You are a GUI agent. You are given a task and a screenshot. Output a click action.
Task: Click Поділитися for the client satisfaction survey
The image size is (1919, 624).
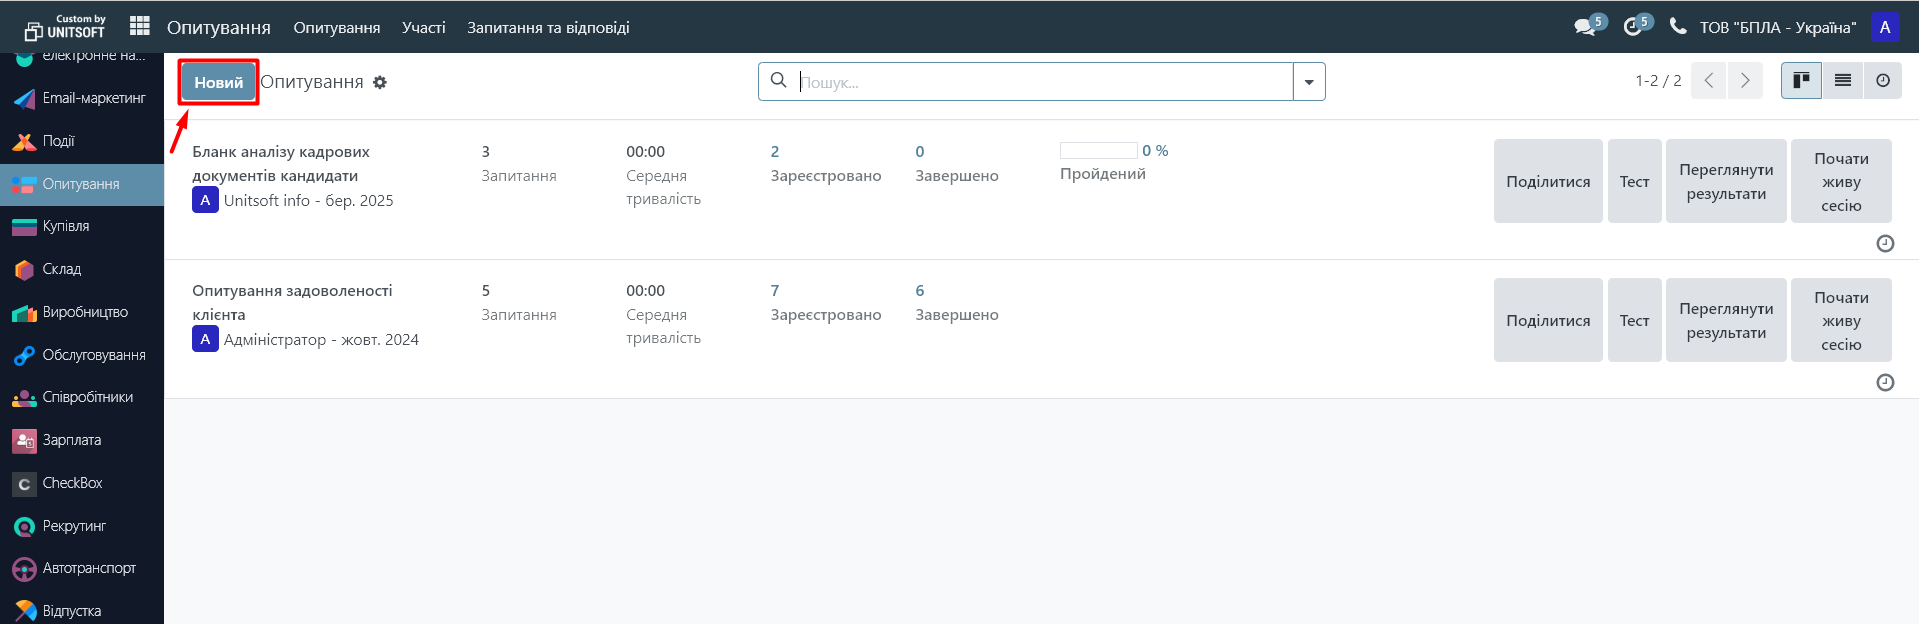pos(1548,320)
